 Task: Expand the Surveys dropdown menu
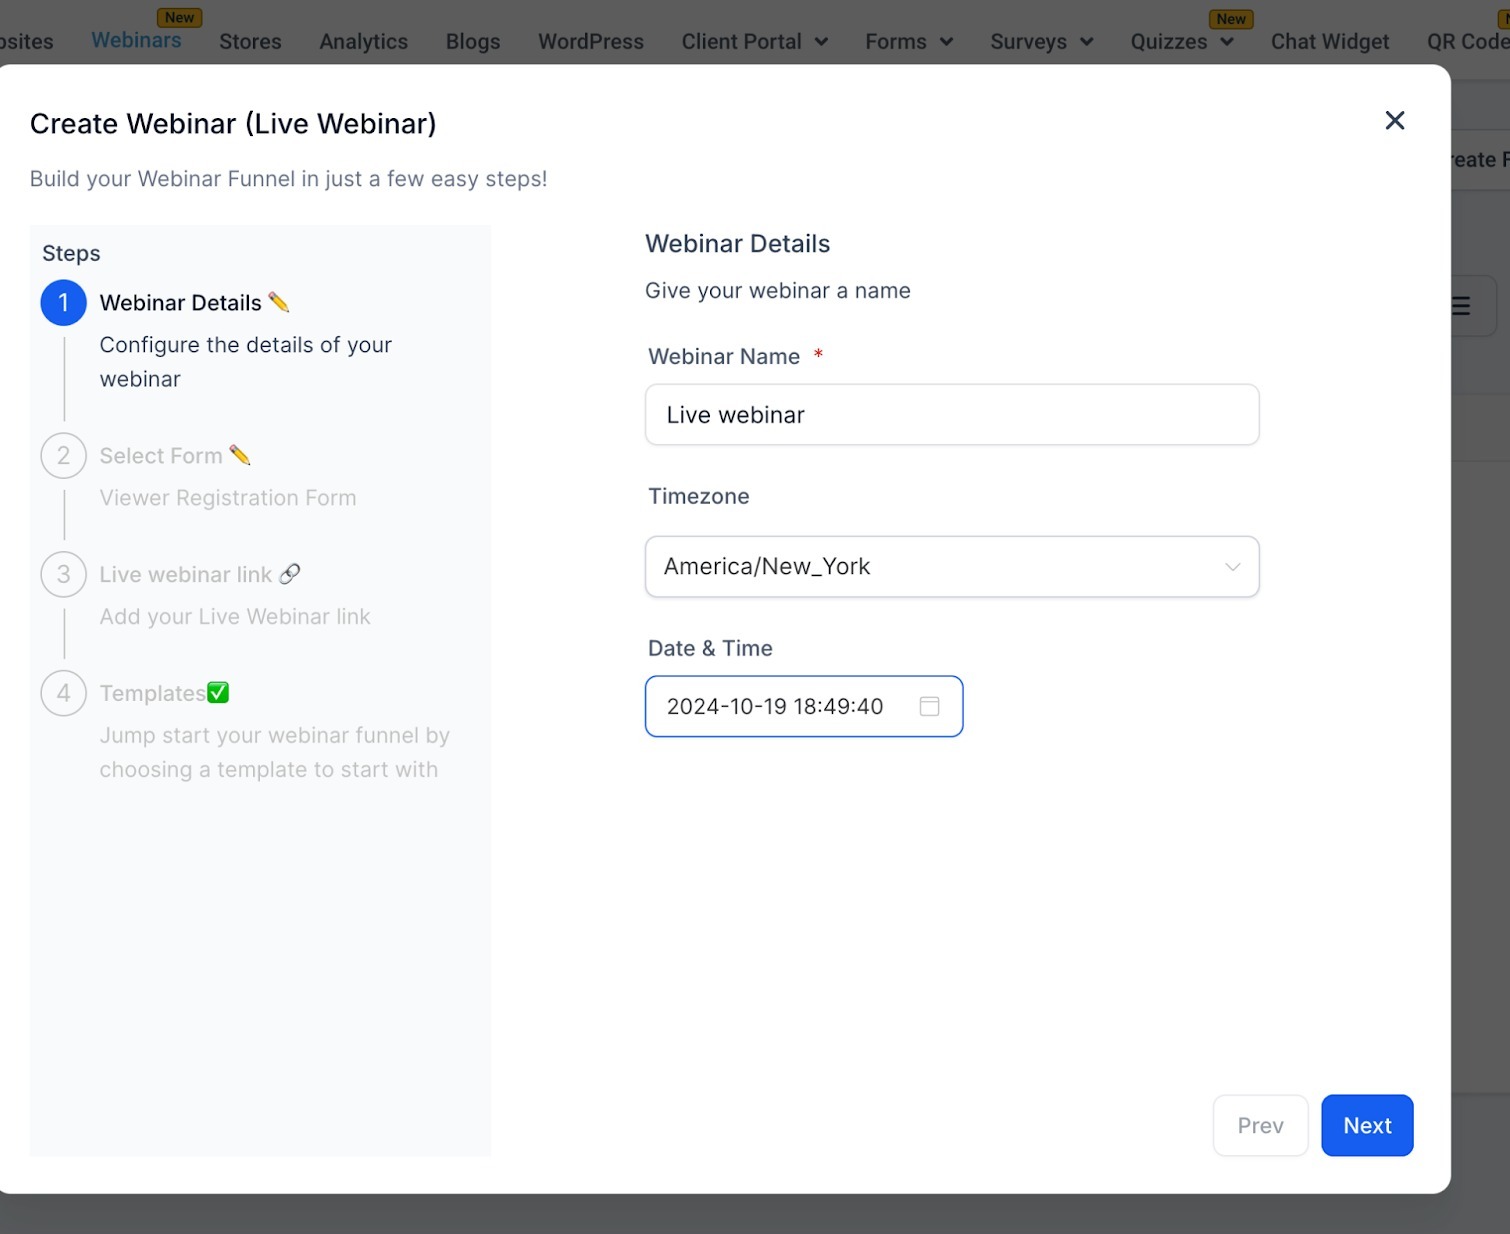click(1042, 42)
